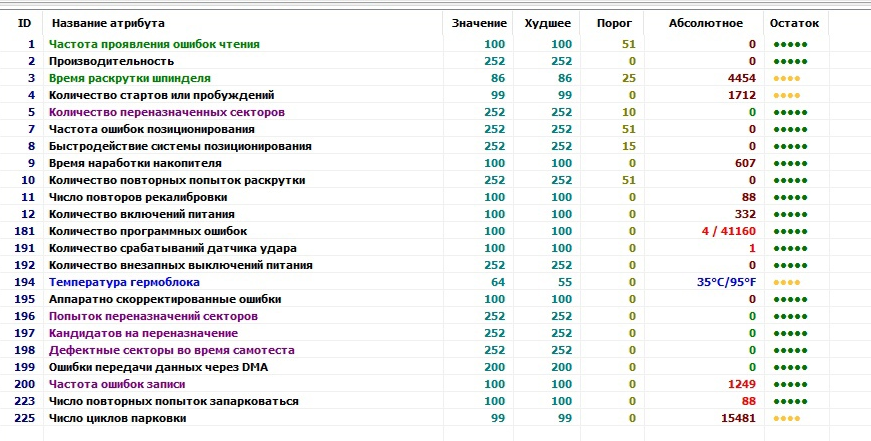The height and width of the screenshot is (441, 871).
Task: Click temperature value 35°C/95°F
Action: click(x=727, y=282)
